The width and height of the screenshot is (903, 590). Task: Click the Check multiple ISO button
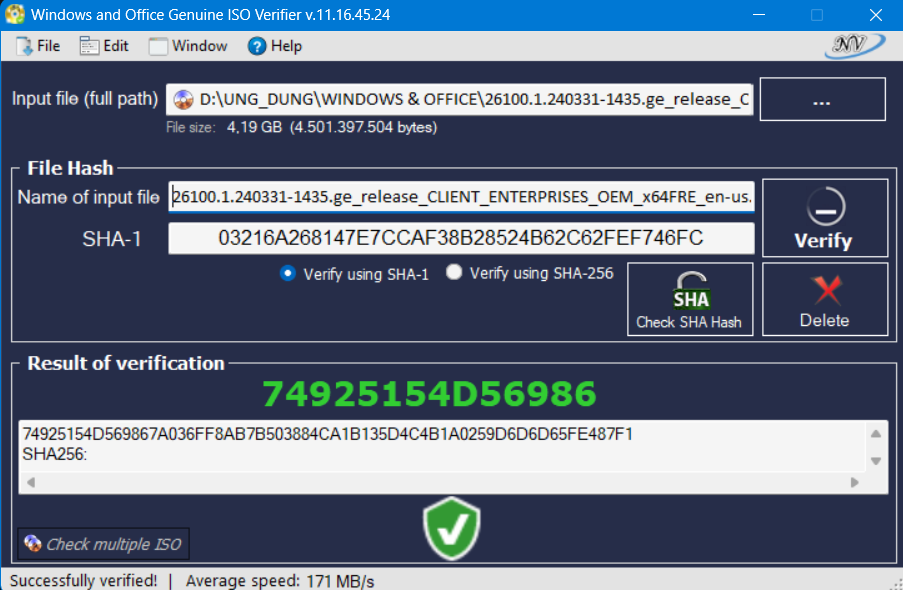tap(103, 544)
